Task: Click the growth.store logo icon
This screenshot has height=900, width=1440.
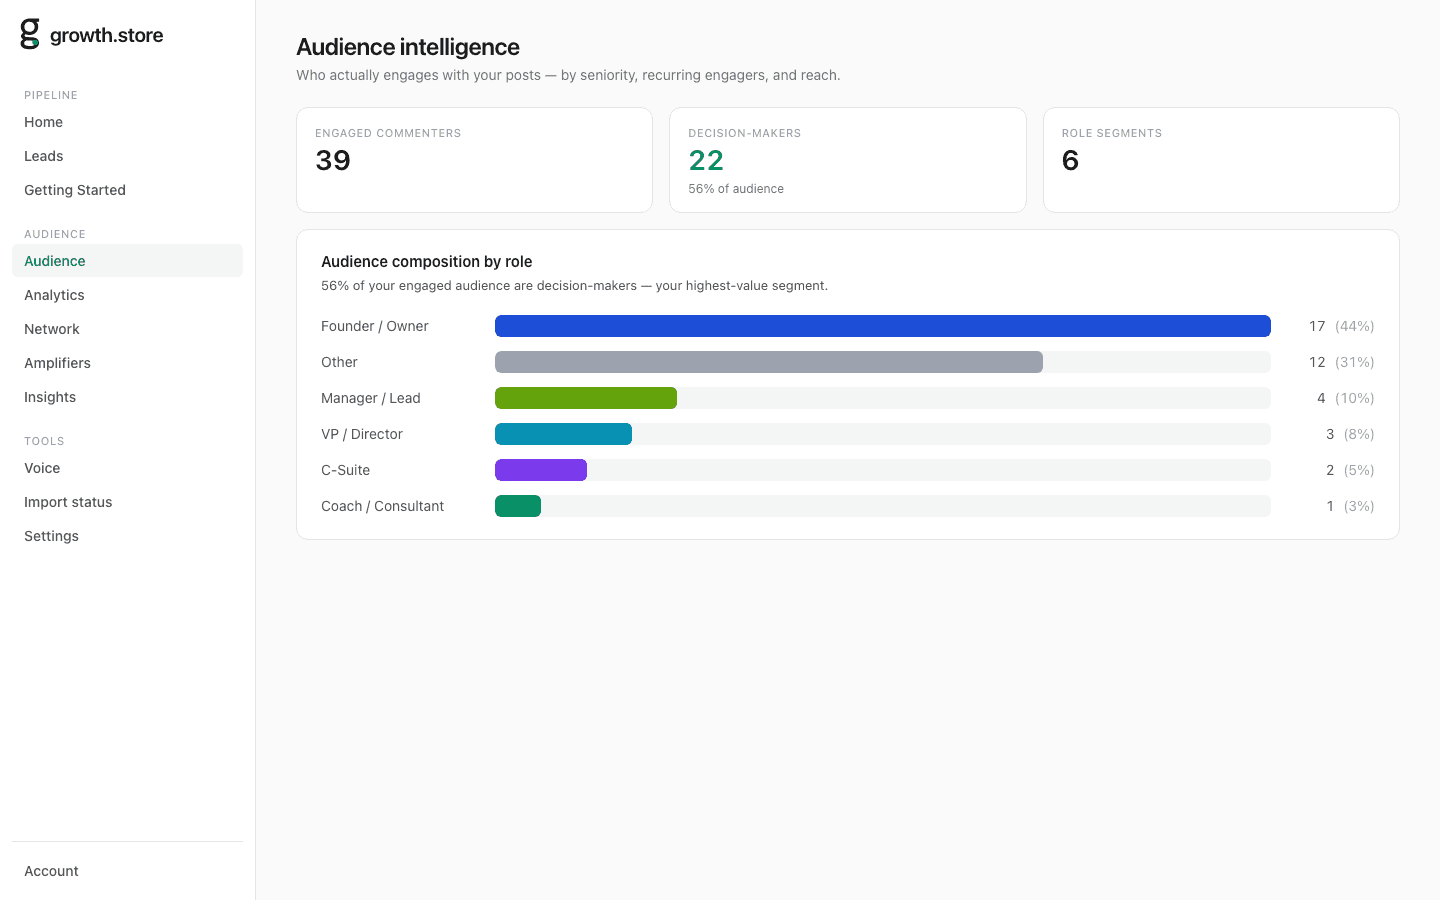Action: [x=30, y=34]
